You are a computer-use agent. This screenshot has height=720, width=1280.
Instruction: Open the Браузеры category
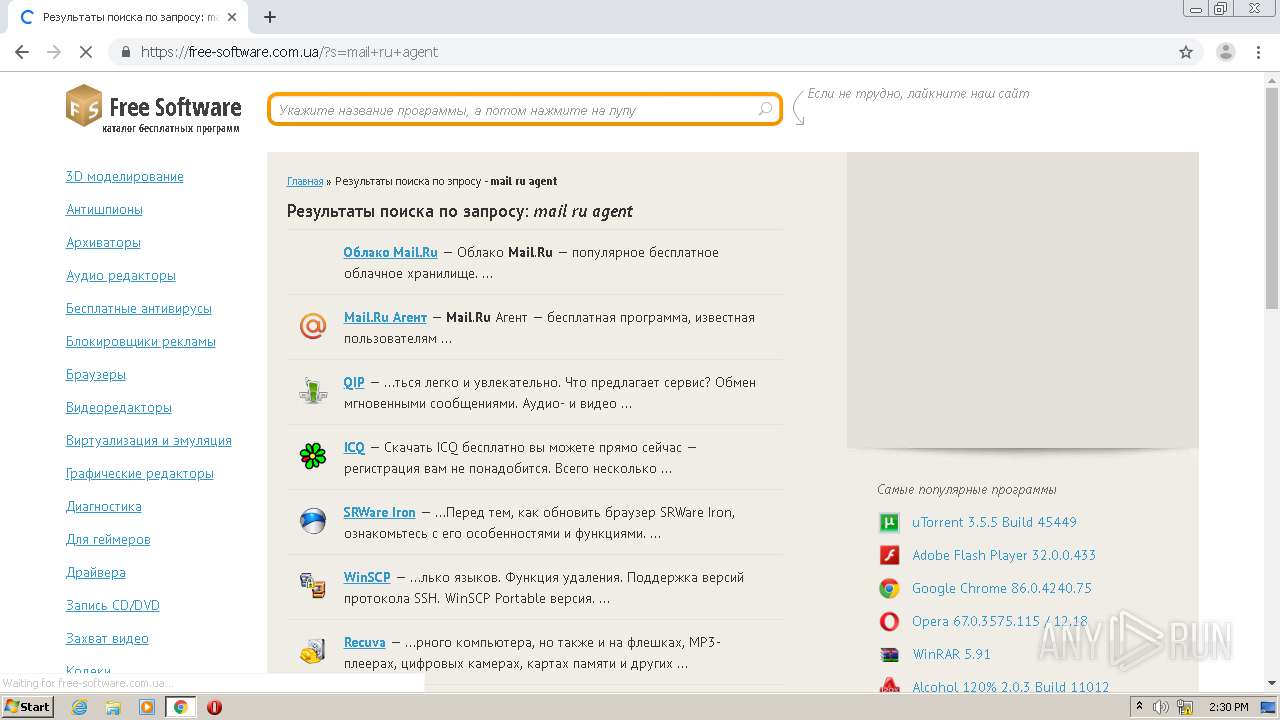[96, 374]
